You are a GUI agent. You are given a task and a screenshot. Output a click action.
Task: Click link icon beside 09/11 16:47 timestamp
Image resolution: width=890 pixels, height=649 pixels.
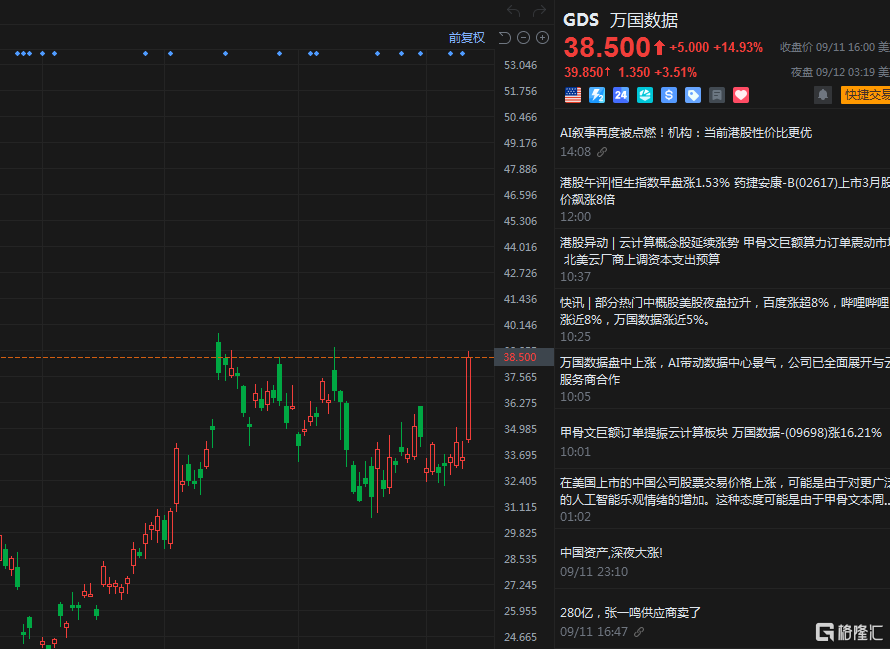[x=639, y=632]
